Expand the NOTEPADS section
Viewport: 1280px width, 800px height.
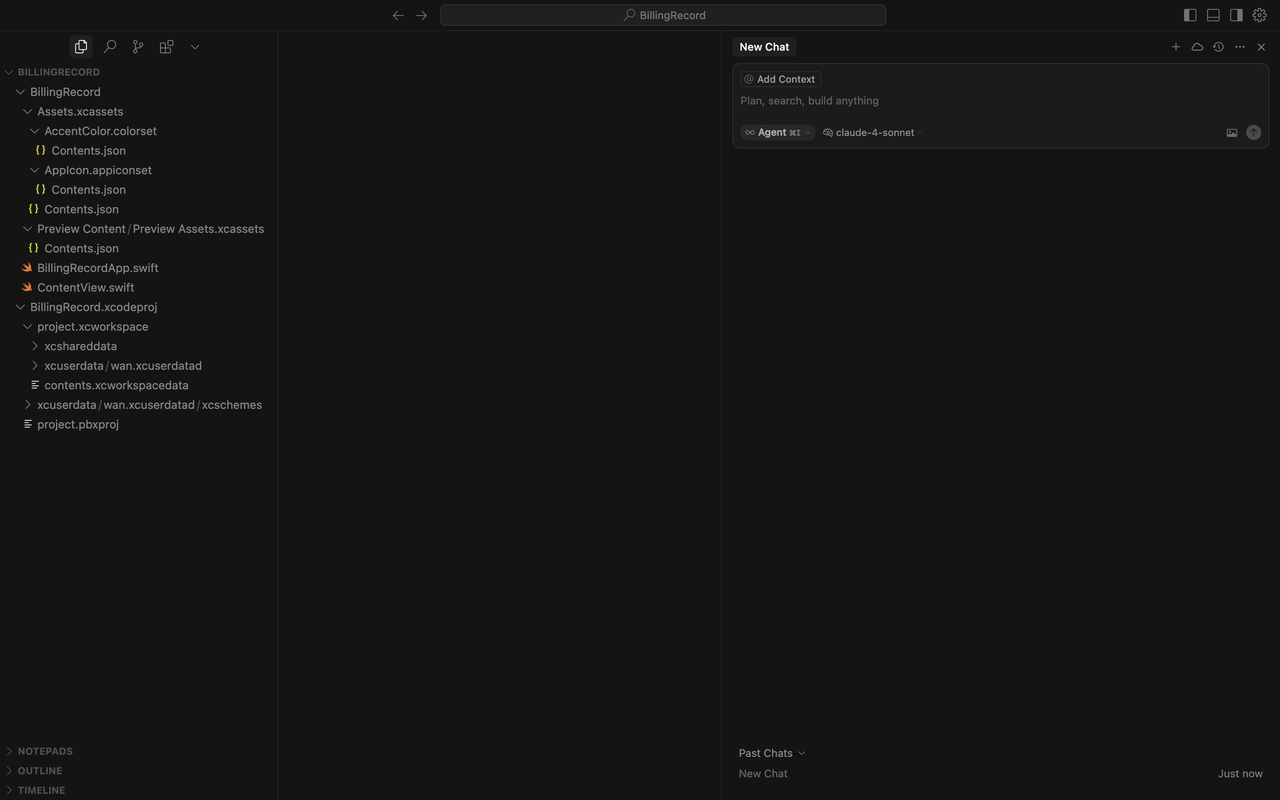pos(140,751)
